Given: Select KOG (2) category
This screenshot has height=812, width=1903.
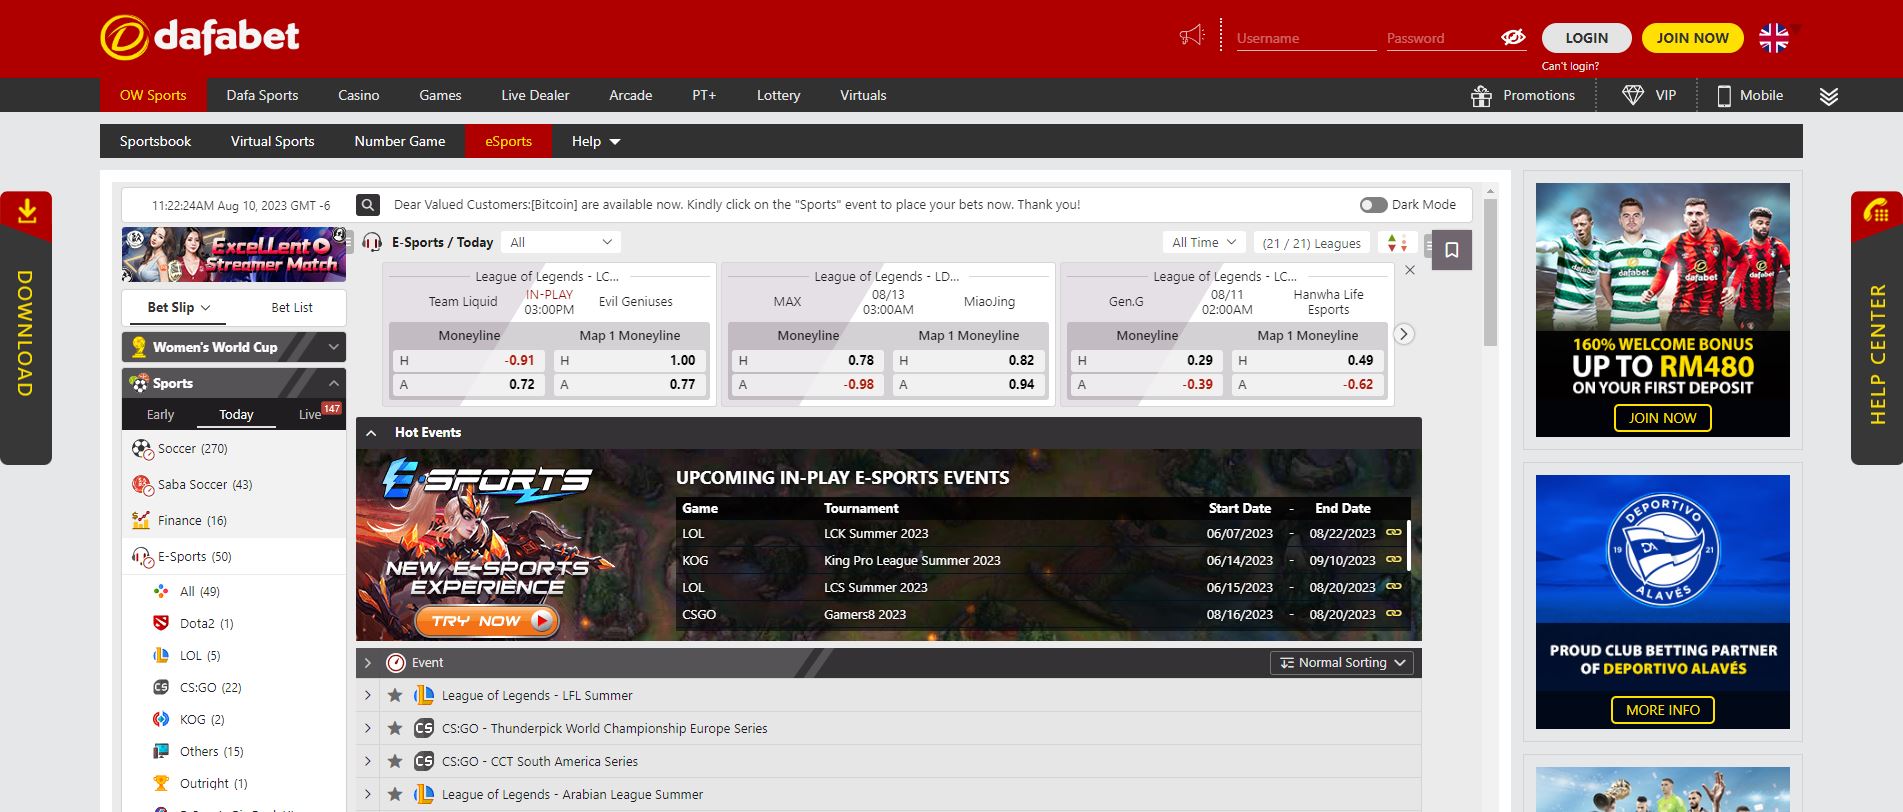Looking at the screenshot, I should (x=234, y=720).
